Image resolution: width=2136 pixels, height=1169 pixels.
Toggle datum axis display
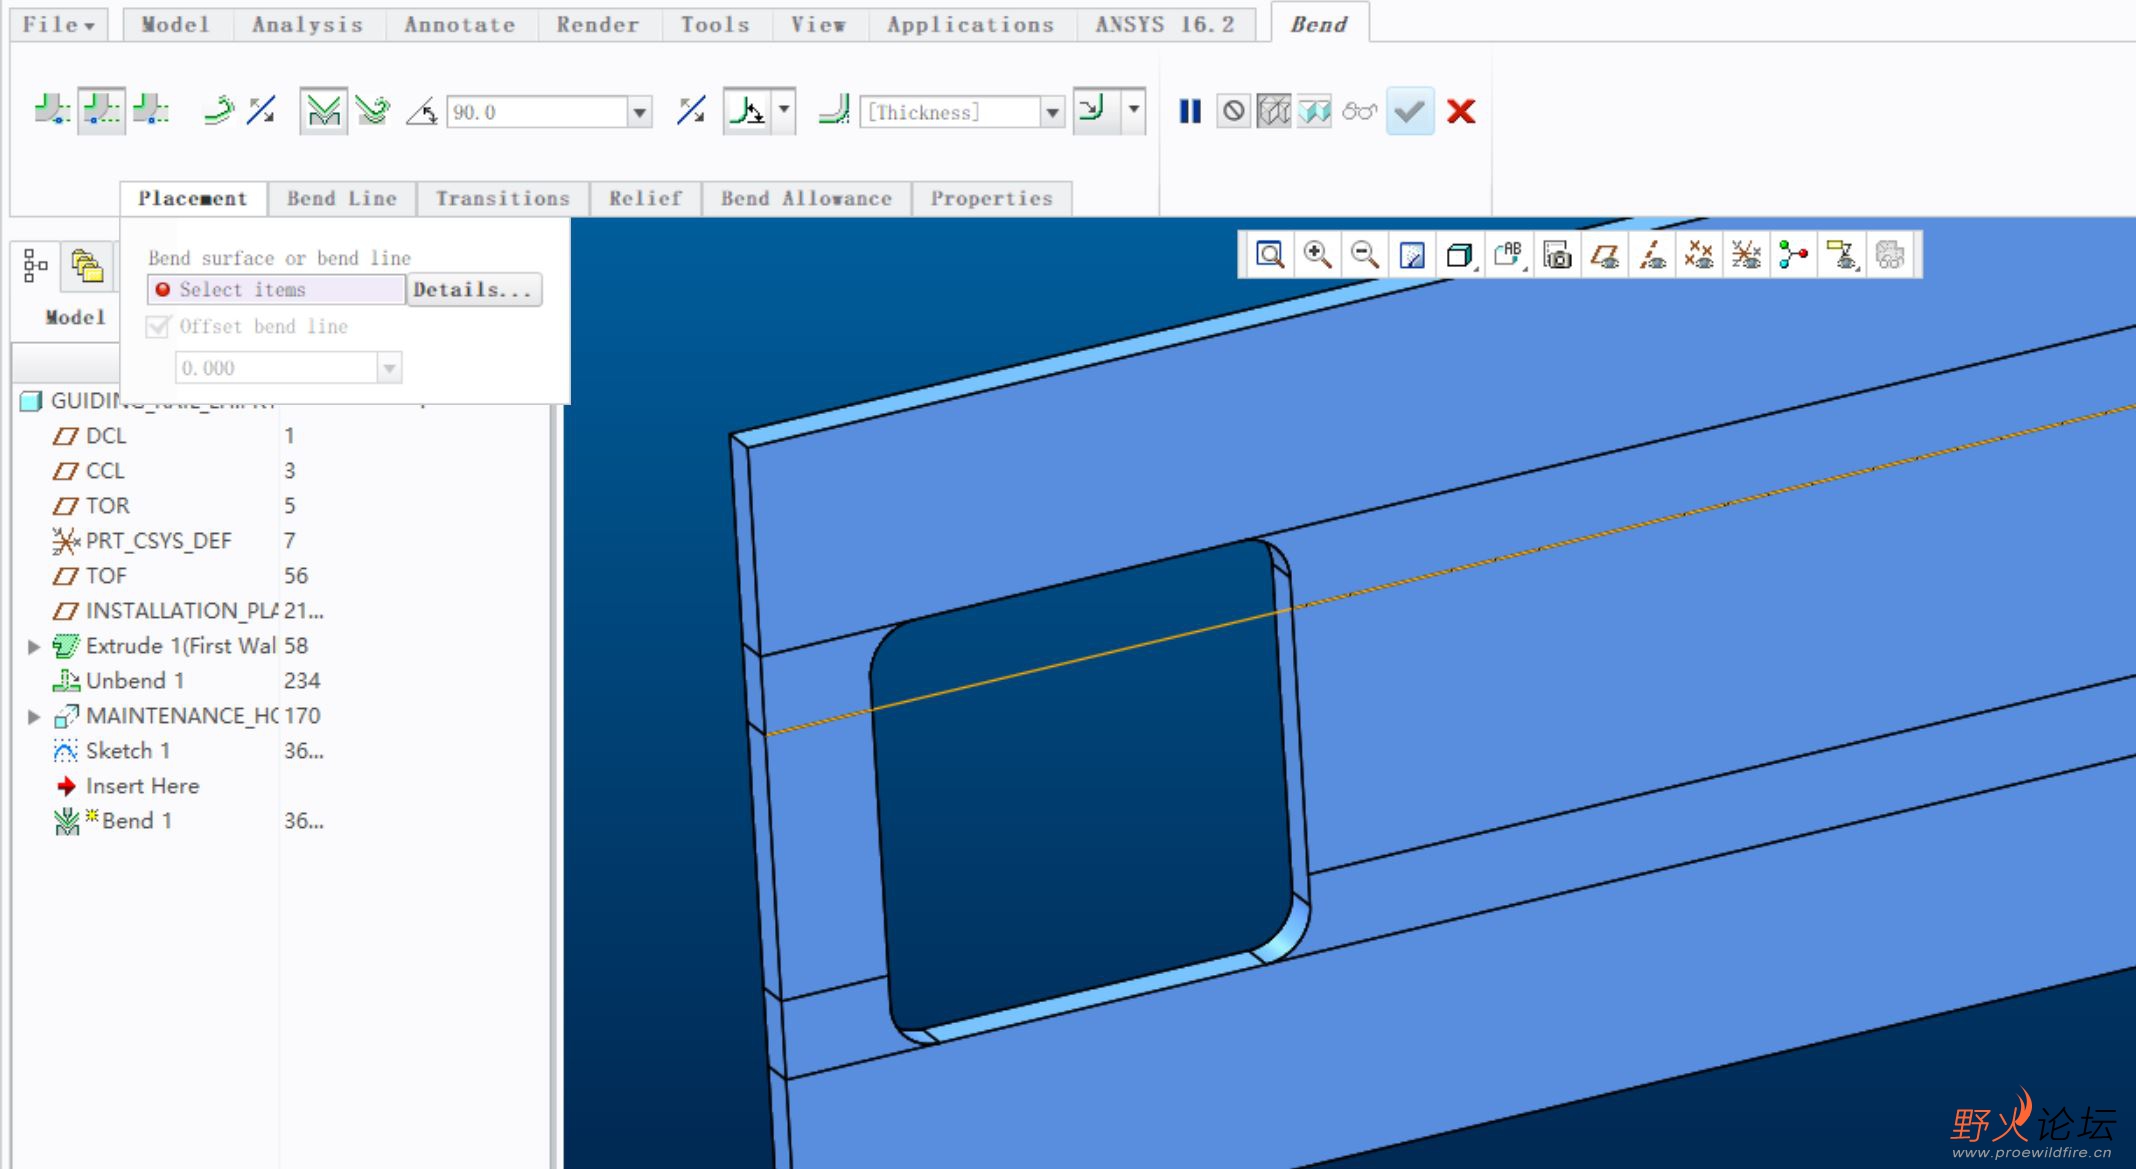coord(1652,255)
